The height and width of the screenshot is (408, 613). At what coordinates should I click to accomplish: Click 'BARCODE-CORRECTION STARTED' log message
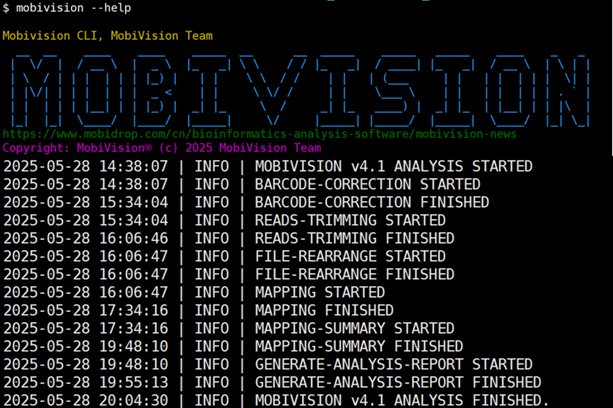click(367, 184)
